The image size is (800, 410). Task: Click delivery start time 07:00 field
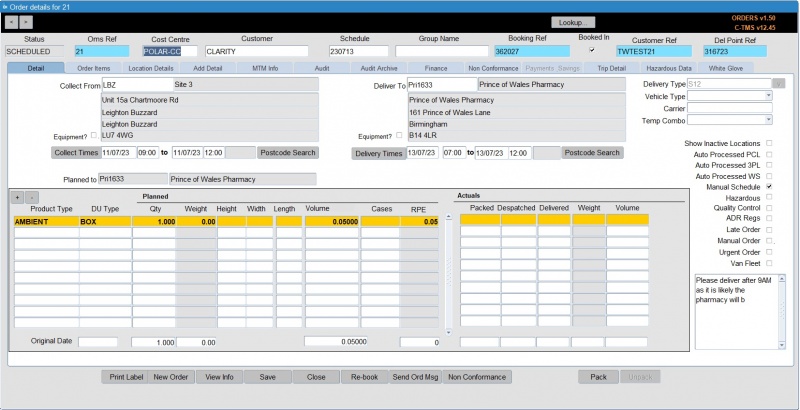[x=454, y=152]
